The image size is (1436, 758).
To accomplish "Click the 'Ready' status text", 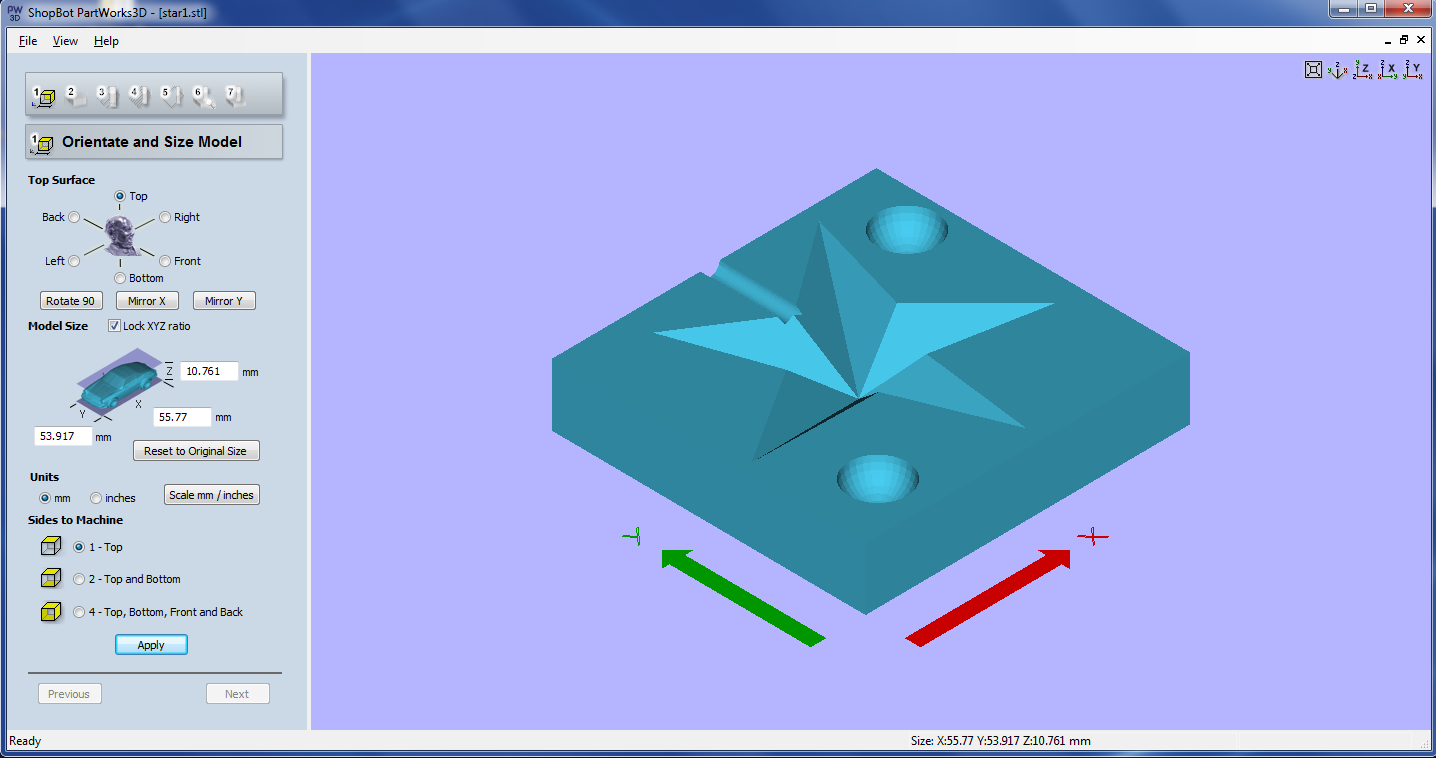I will tap(25, 741).
